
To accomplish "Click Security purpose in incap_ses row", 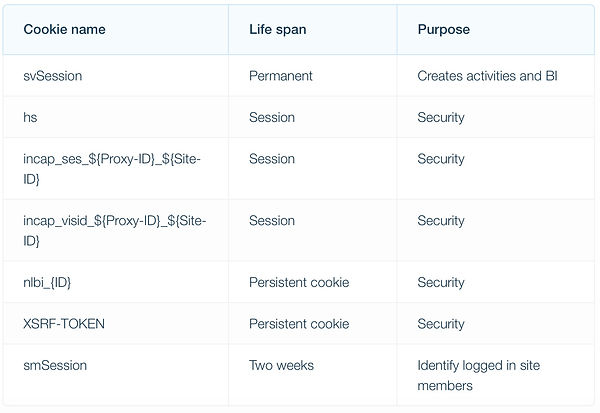I will 441,159.
